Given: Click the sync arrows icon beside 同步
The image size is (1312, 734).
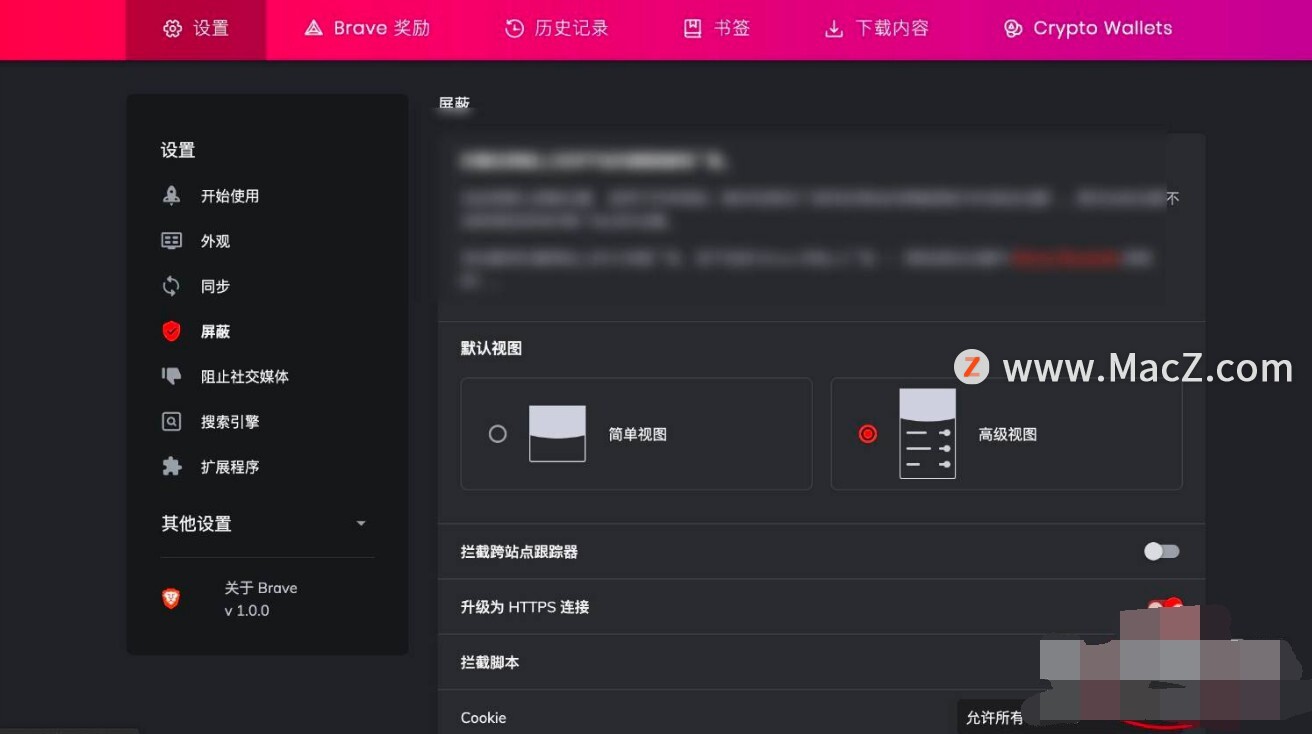Looking at the screenshot, I should click(172, 286).
